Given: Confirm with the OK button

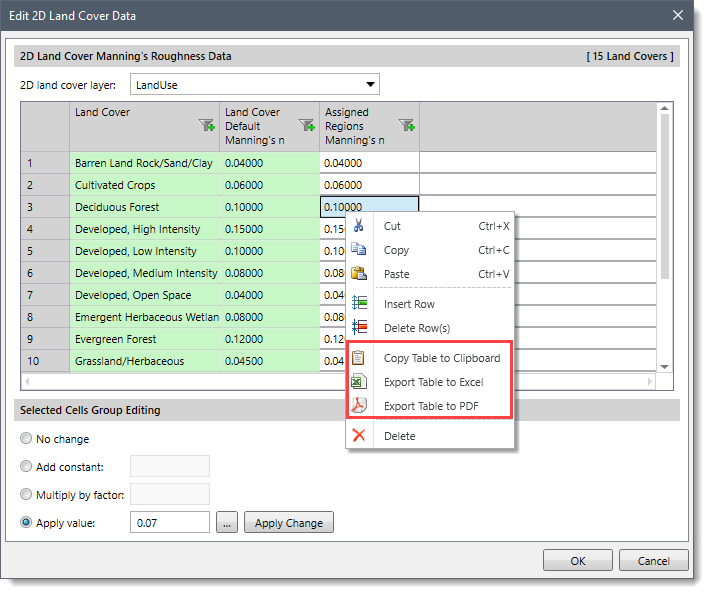Looking at the screenshot, I should [578, 561].
